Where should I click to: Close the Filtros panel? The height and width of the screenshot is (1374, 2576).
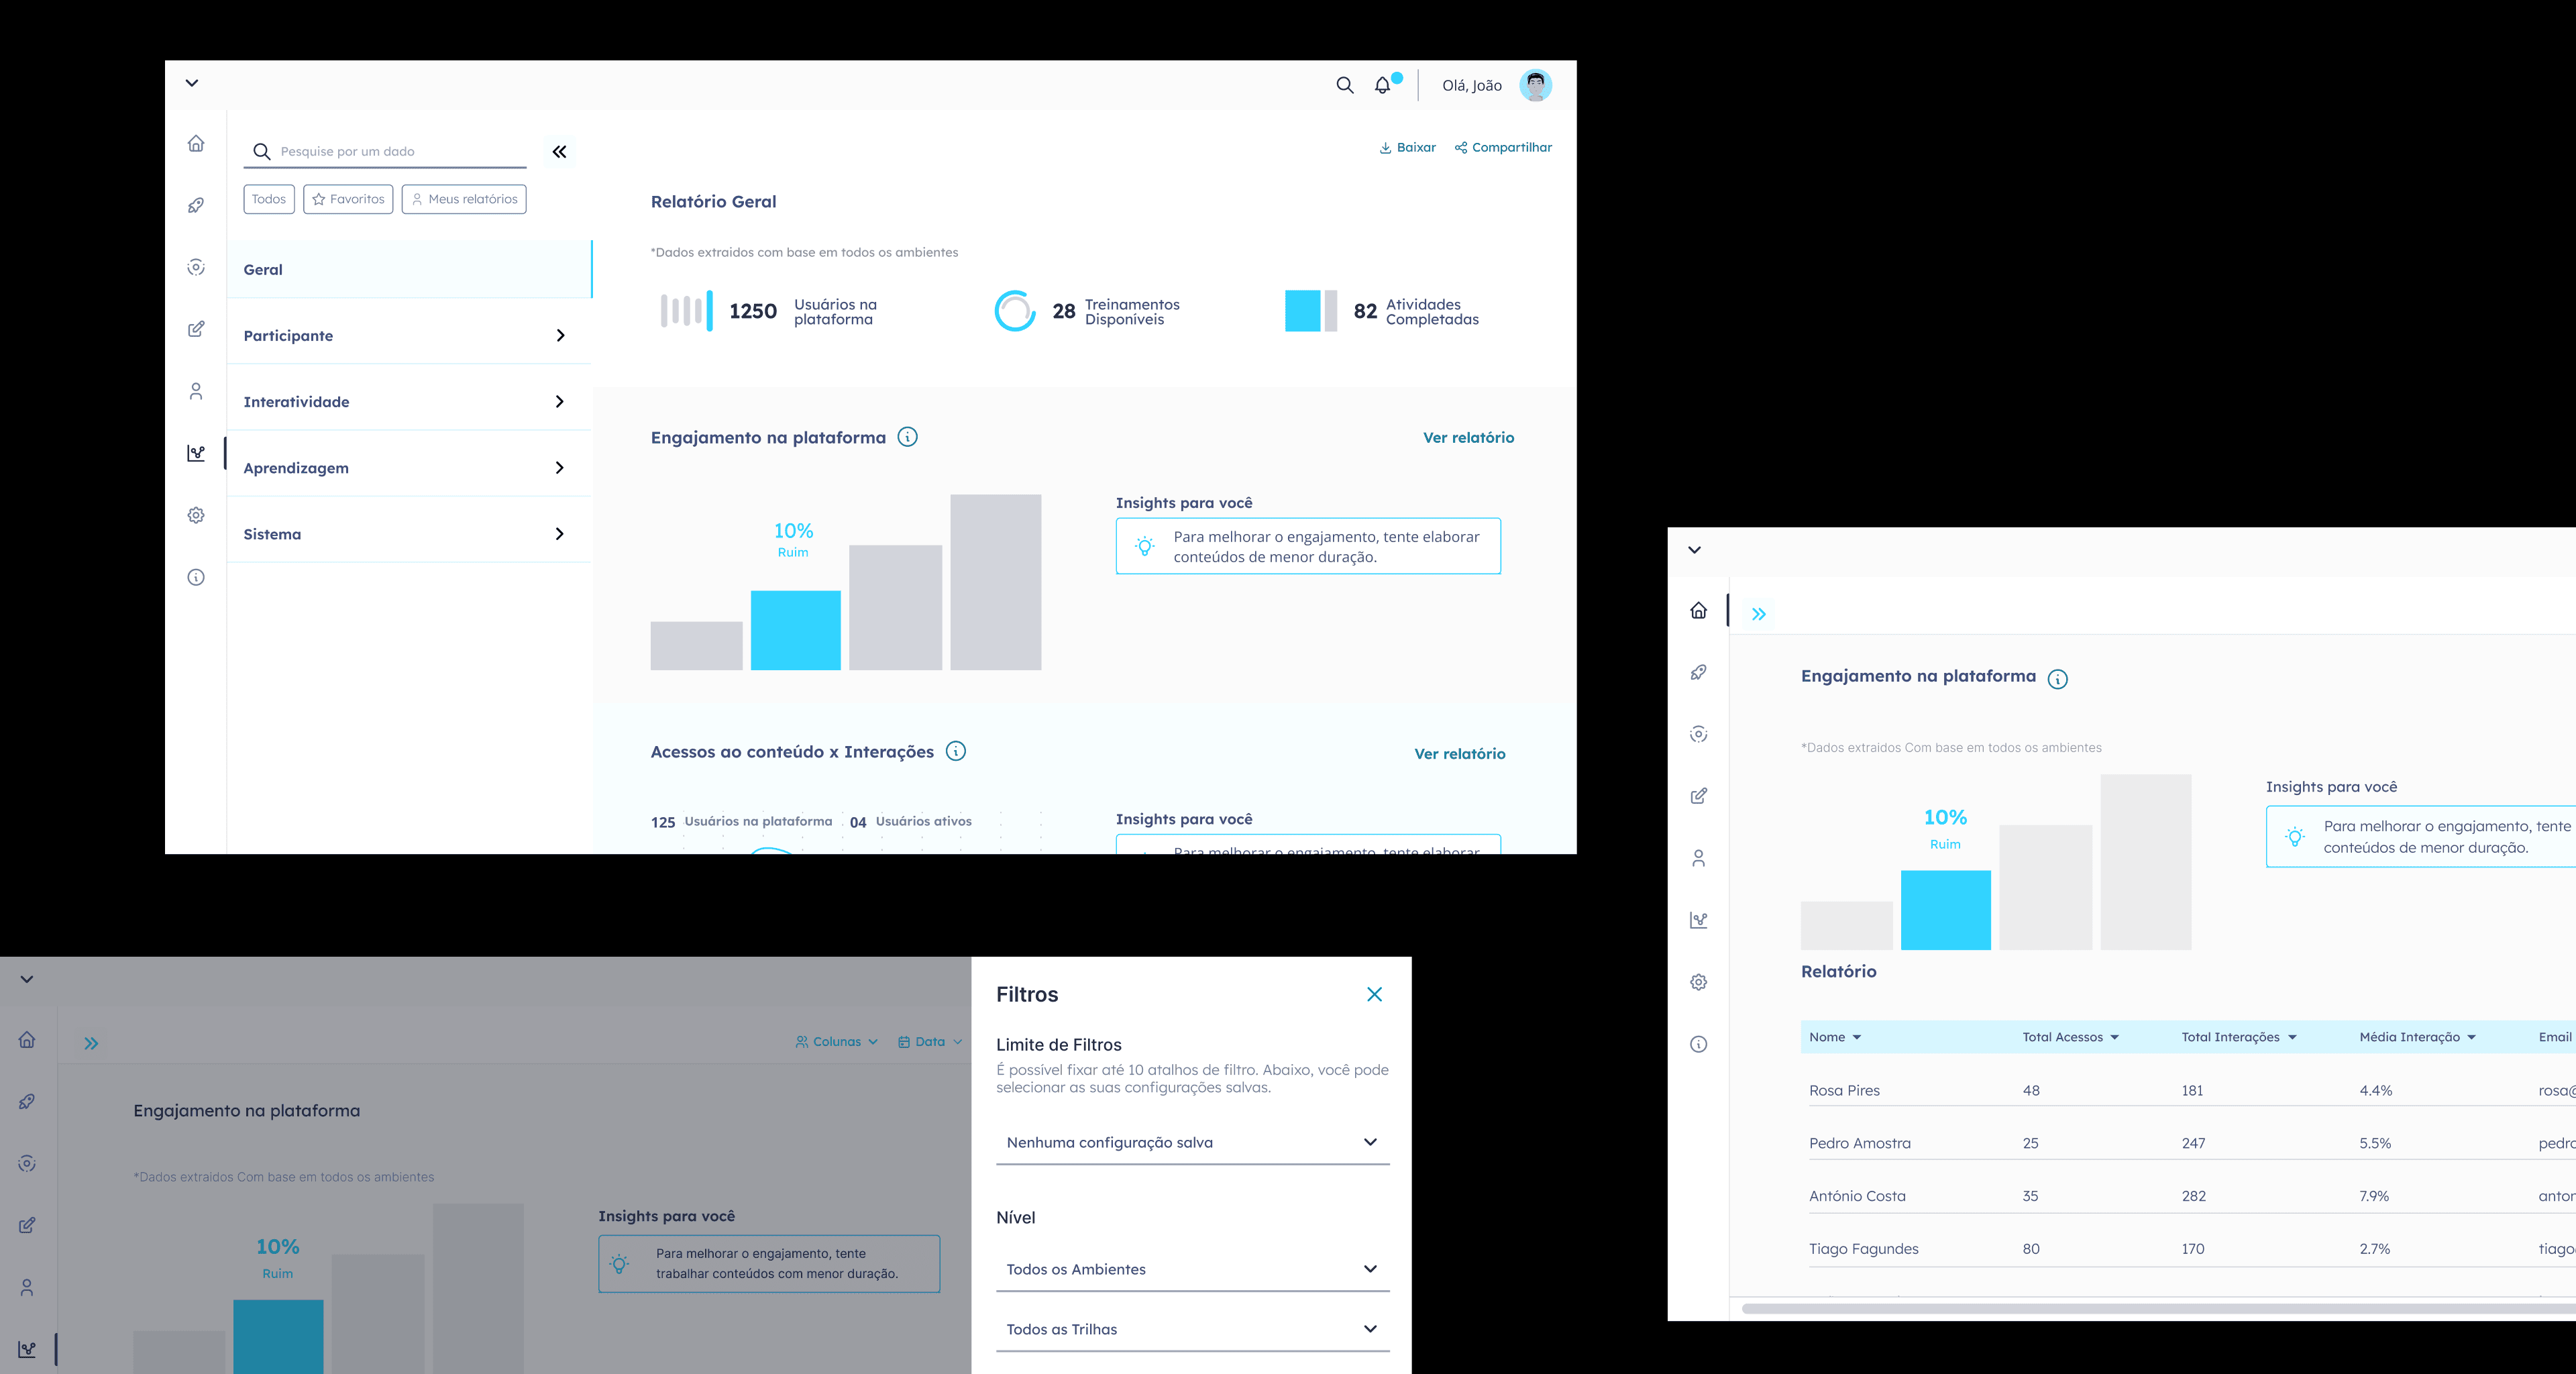(x=1374, y=994)
